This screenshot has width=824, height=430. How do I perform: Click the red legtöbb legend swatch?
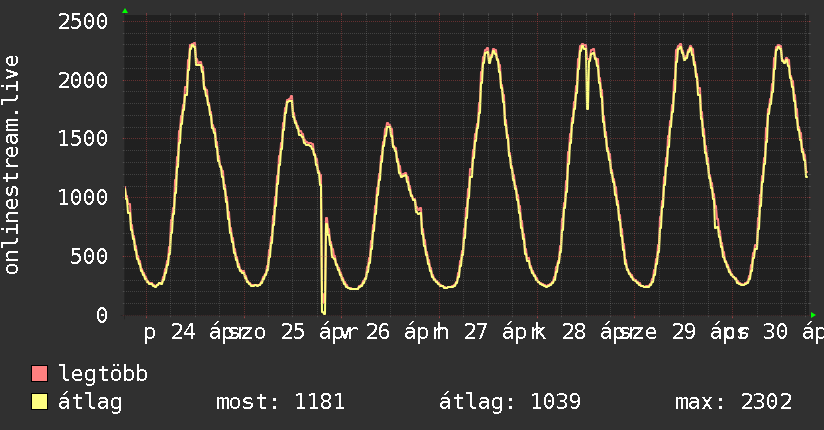40,374
